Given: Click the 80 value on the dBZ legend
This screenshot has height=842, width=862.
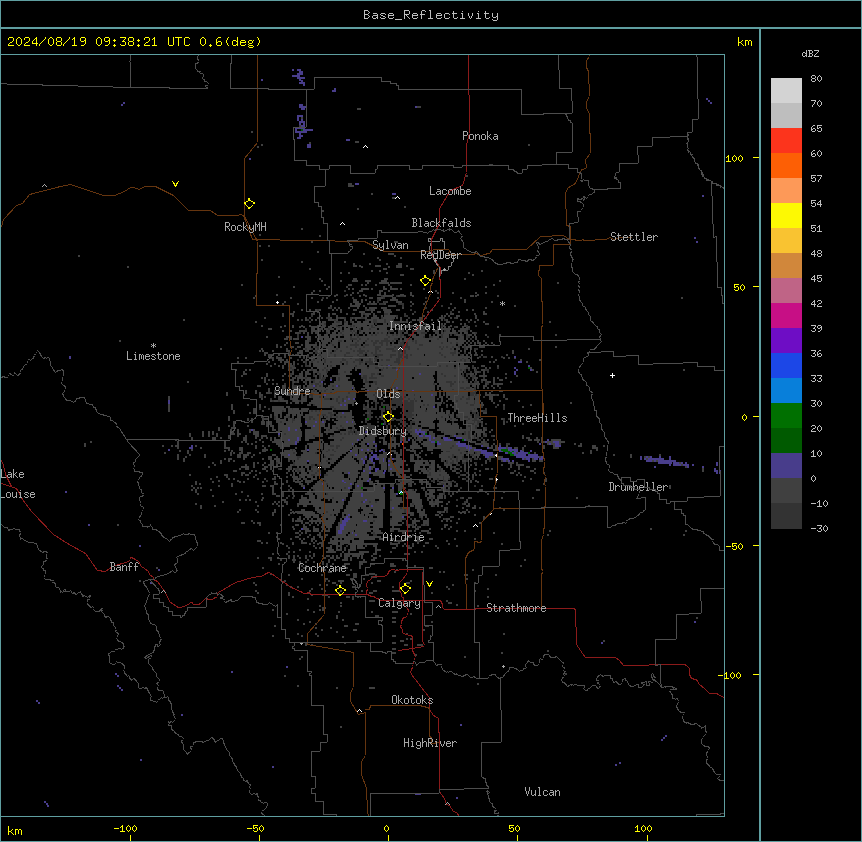Looking at the screenshot, I should tap(816, 79).
